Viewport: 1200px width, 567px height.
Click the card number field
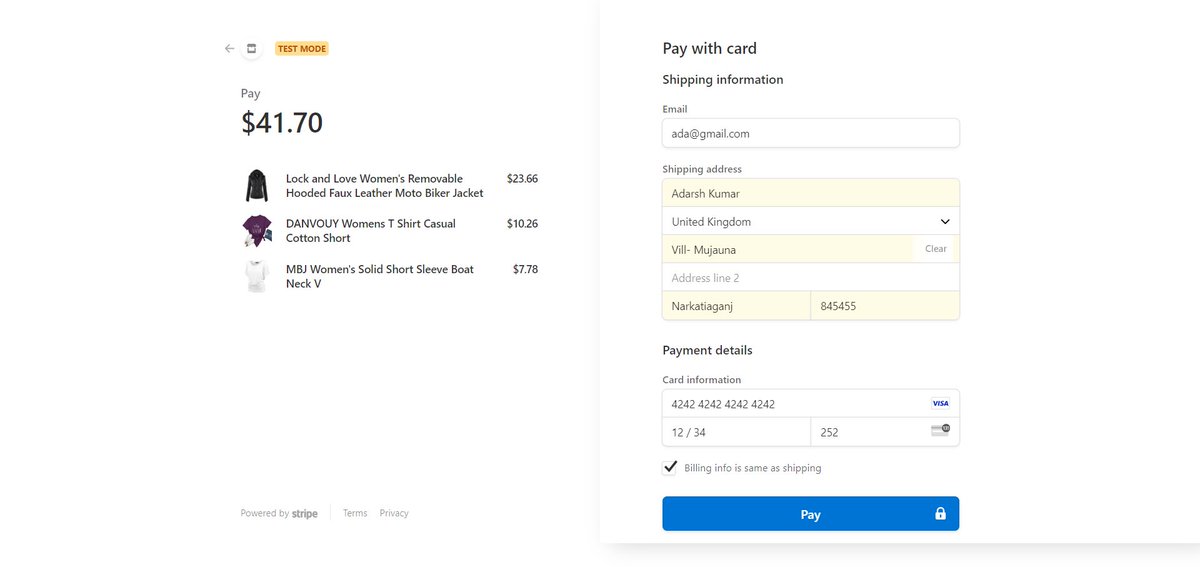[811, 404]
